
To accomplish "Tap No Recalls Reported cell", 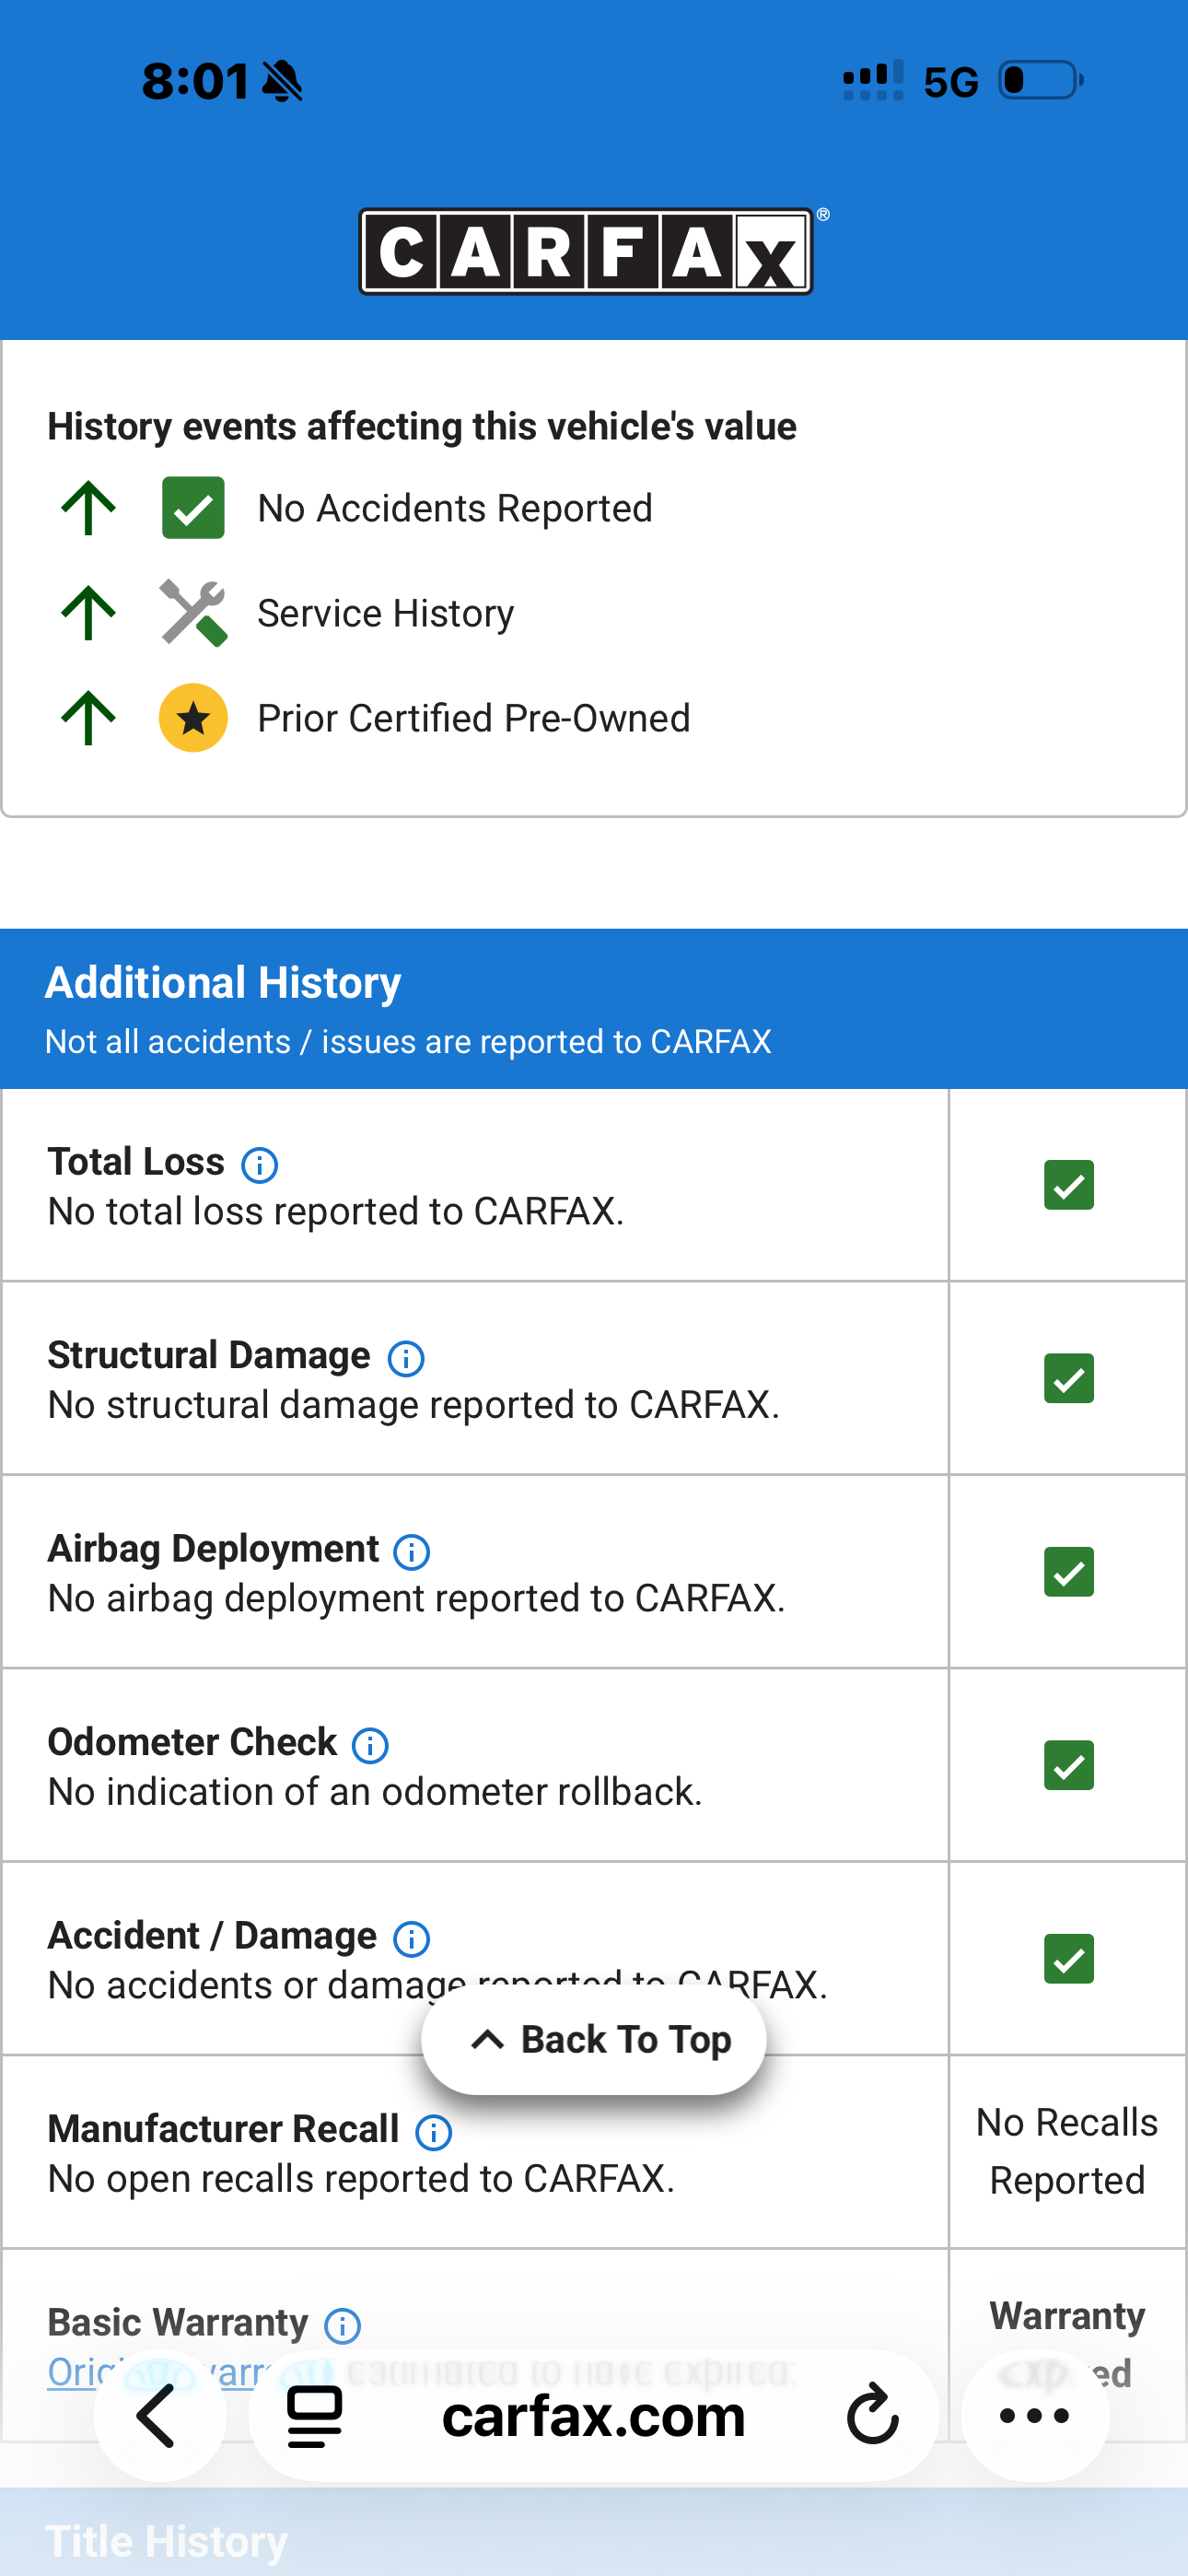I will click(x=1067, y=2151).
